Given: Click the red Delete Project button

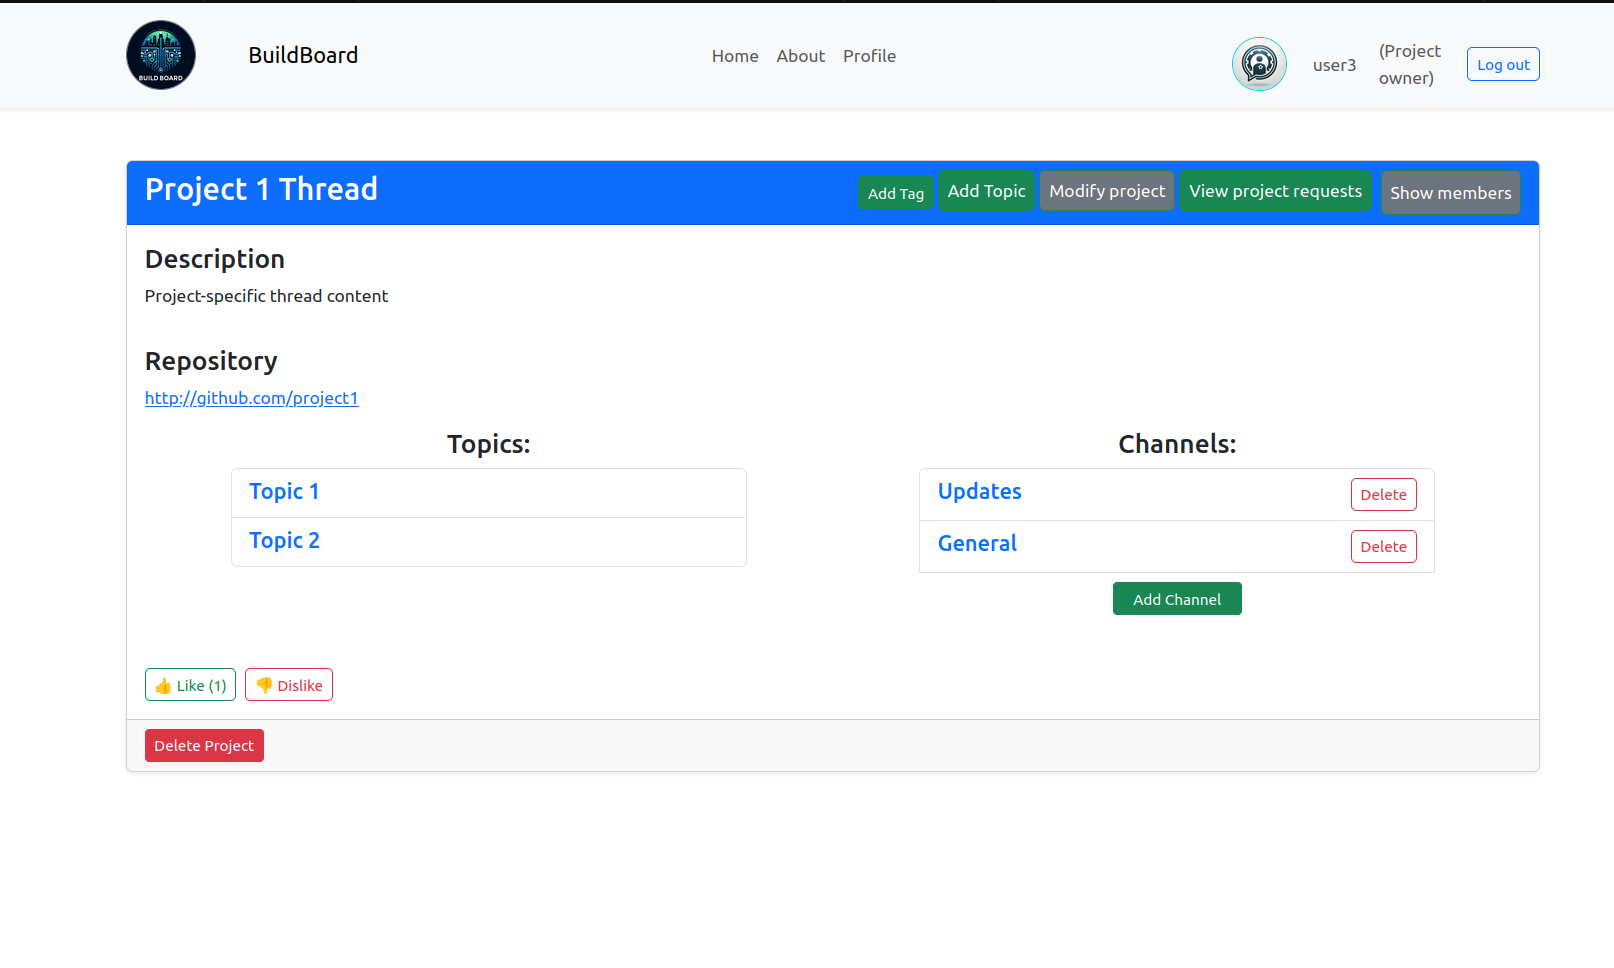Looking at the screenshot, I should tap(204, 746).
